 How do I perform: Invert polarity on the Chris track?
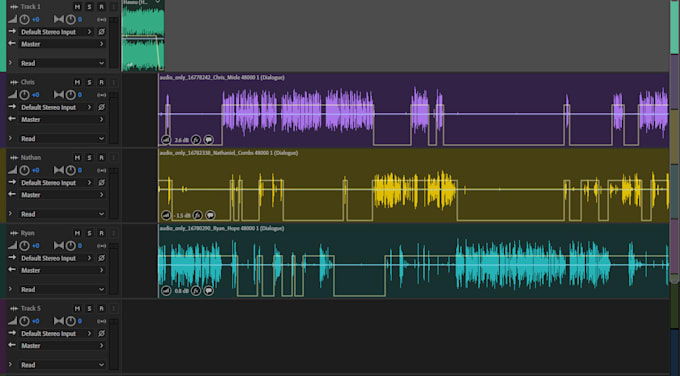[x=101, y=107]
